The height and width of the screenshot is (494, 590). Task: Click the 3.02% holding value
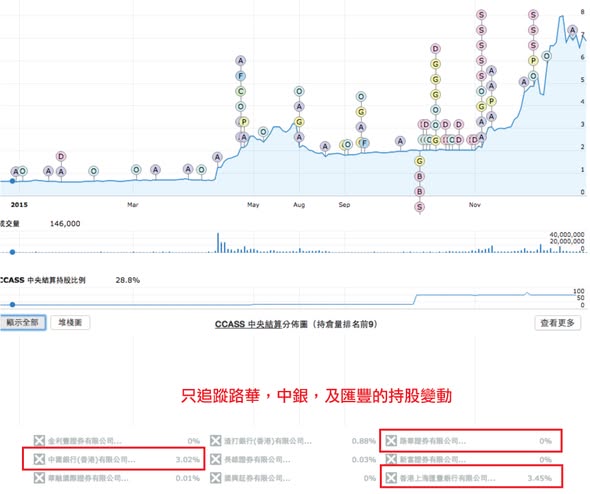click(187, 459)
